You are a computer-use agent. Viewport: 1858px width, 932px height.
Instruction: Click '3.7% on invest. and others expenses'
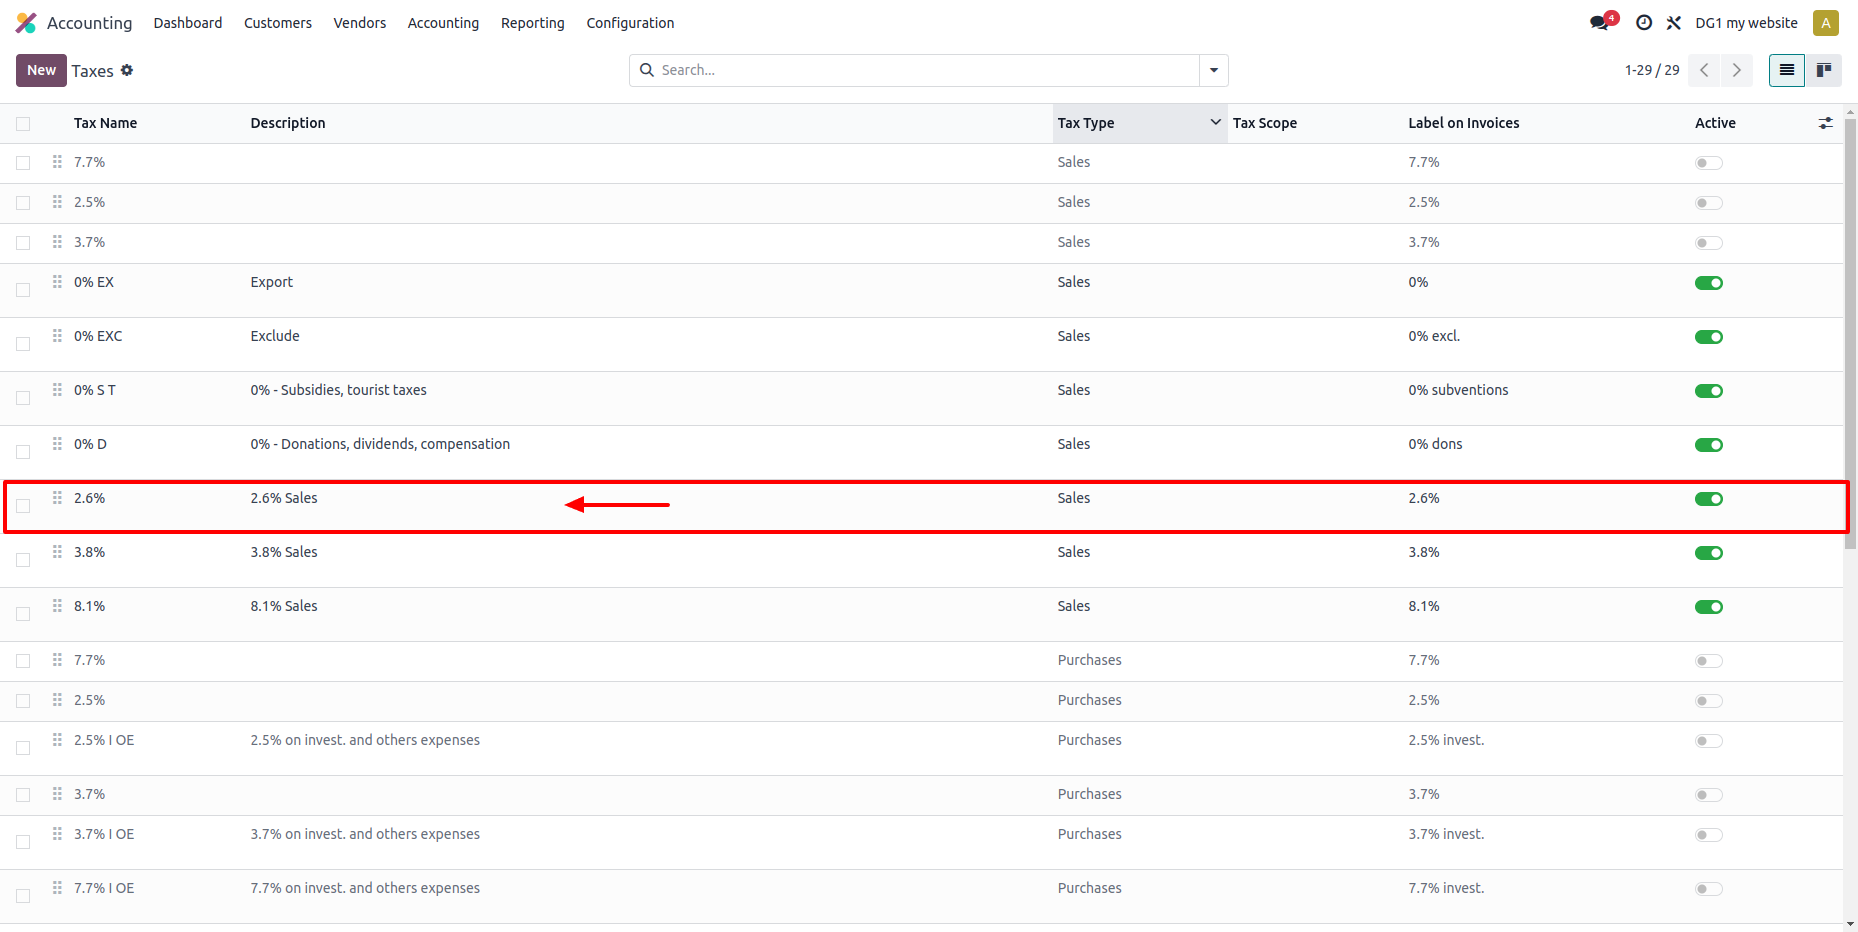(x=365, y=834)
